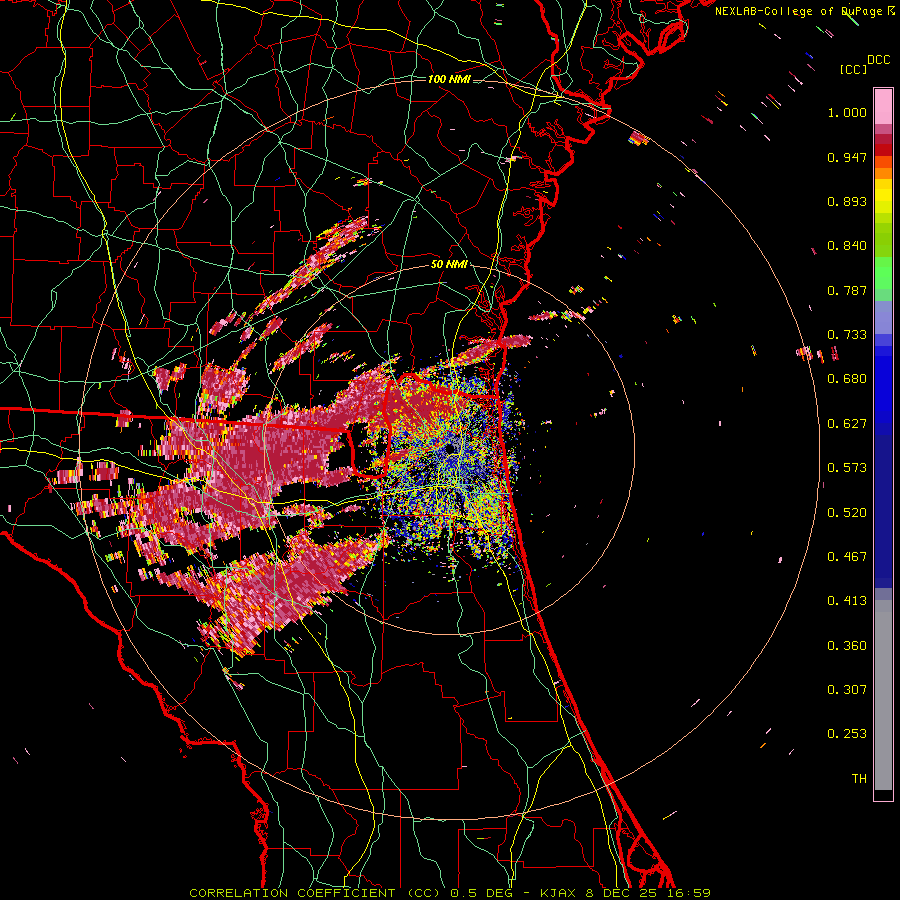Click the 0.947 scale value
This screenshot has height=900, width=900.
click(x=847, y=157)
